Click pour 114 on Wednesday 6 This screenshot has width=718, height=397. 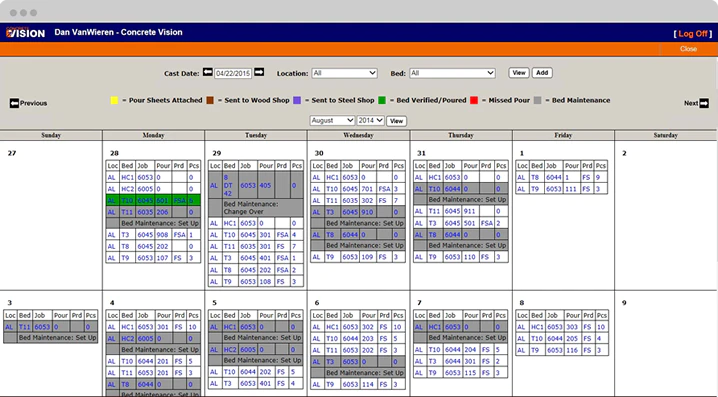click(x=368, y=385)
